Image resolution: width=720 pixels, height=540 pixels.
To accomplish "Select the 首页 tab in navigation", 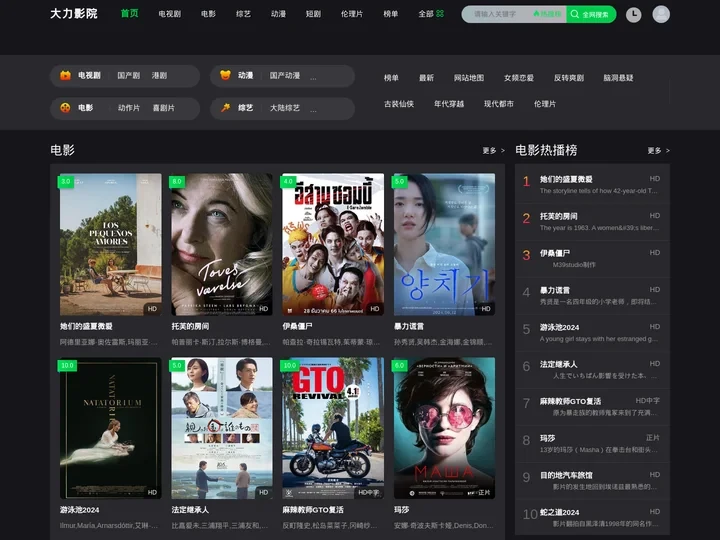I will (129, 13).
